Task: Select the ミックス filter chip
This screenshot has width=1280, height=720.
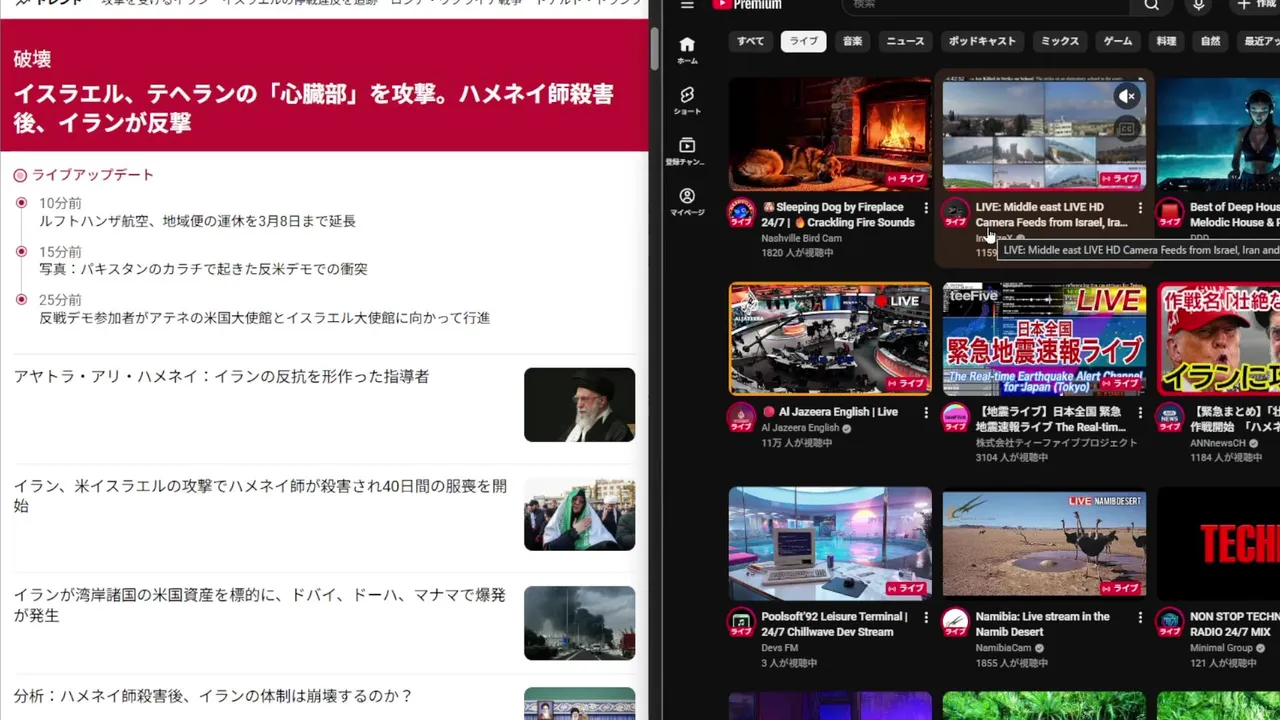Action: [1060, 41]
